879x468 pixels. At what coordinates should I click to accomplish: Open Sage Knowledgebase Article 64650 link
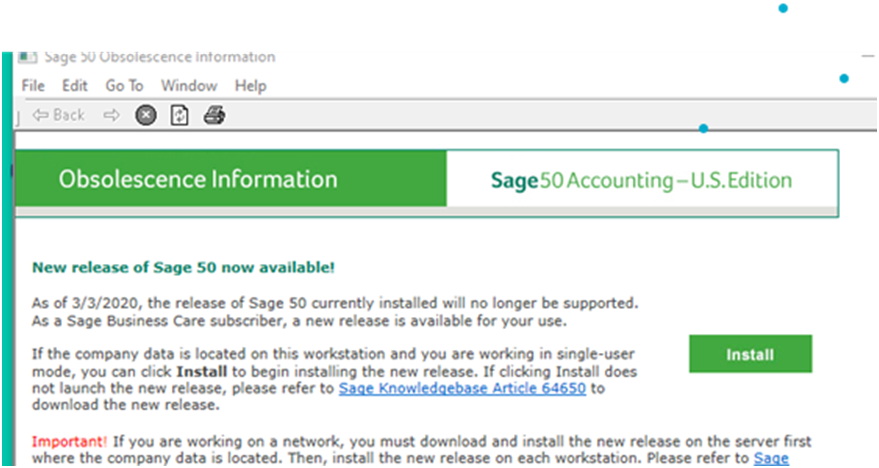(462, 388)
